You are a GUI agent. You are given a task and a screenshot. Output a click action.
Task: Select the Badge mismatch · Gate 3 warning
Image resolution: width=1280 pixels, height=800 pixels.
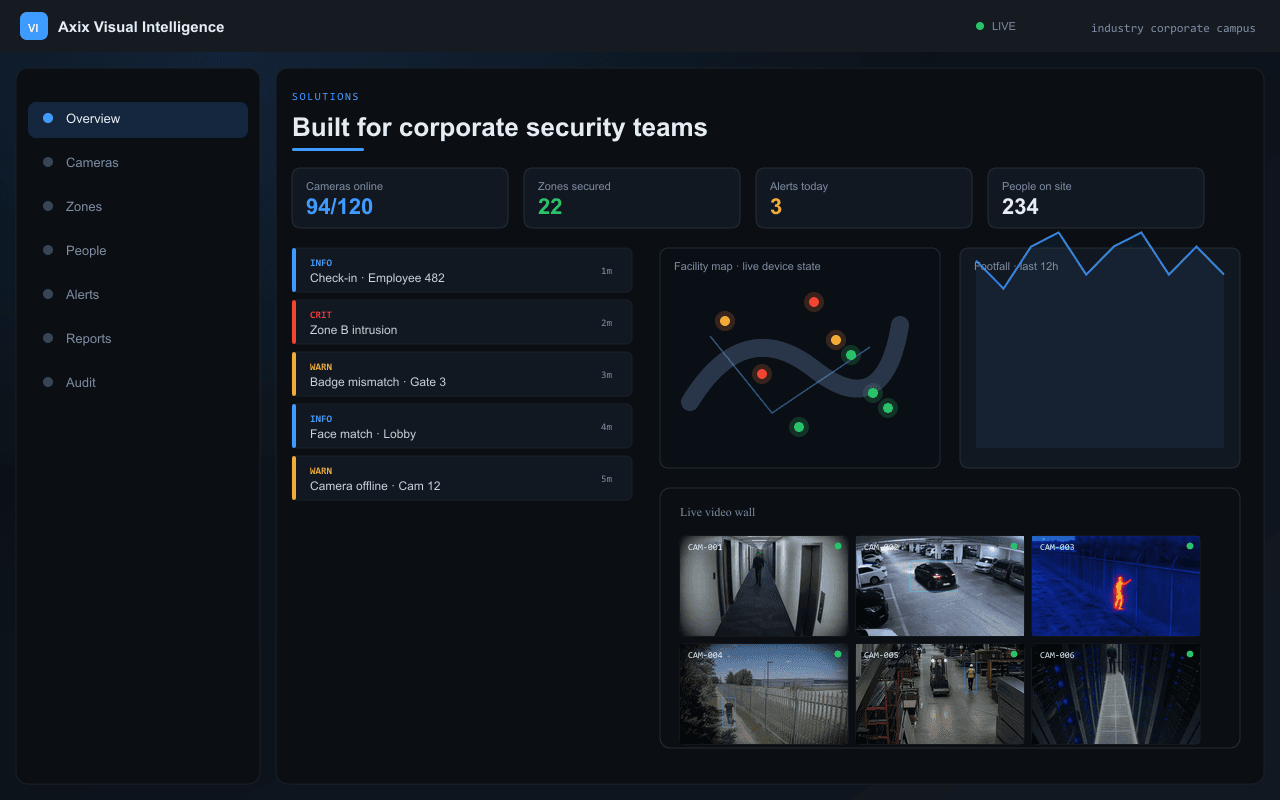click(462, 374)
